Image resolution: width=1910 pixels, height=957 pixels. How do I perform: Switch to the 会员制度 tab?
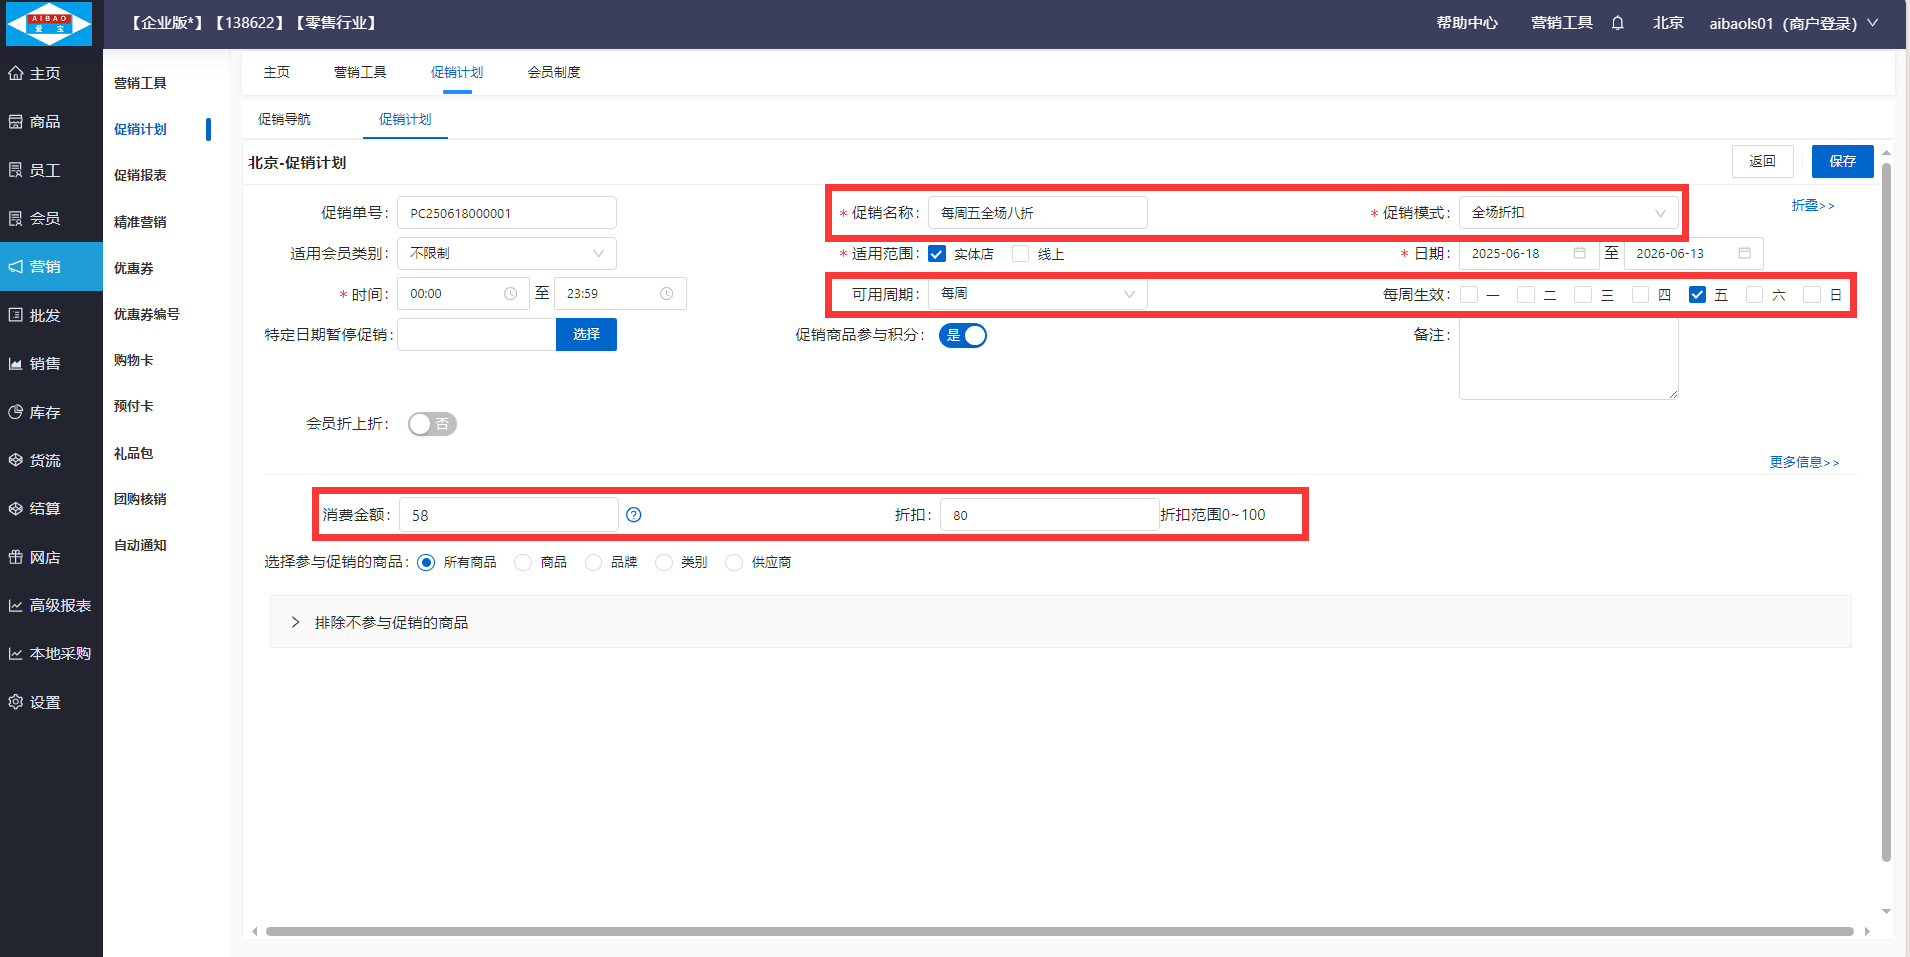554,72
